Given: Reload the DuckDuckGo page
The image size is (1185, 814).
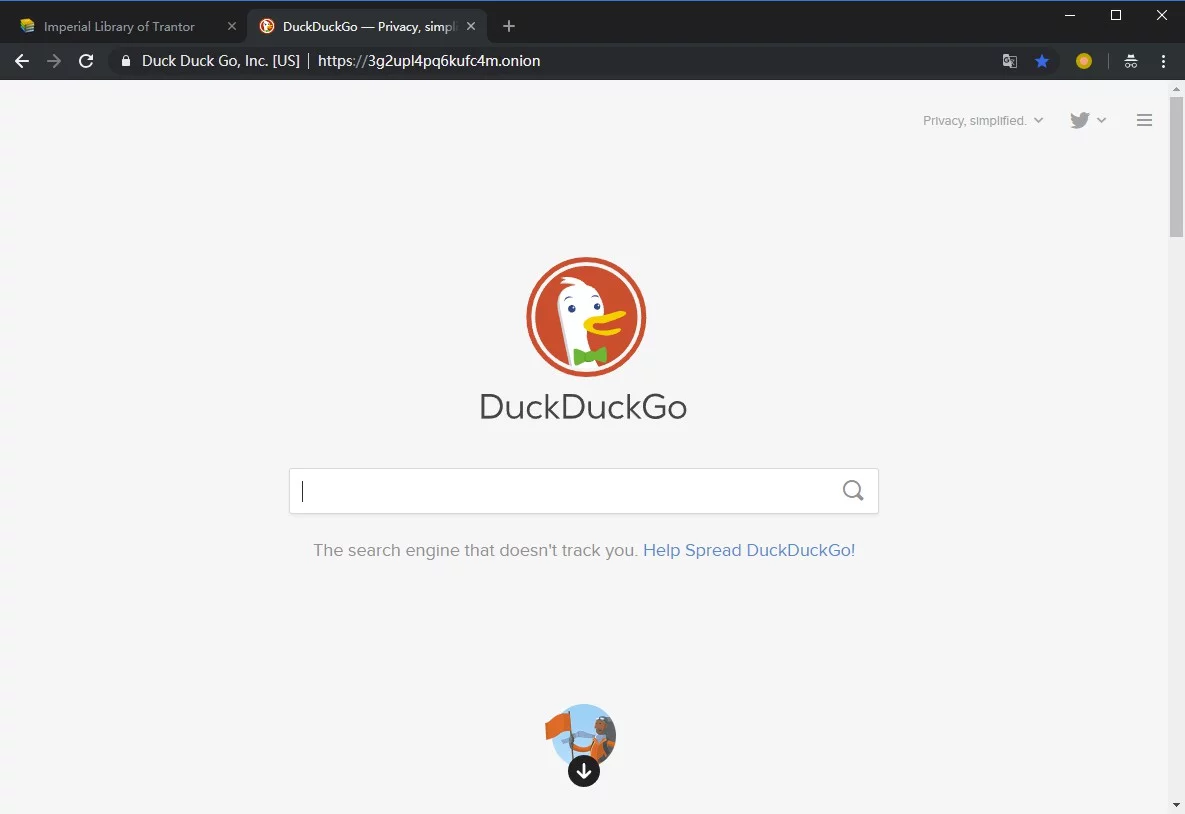Looking at the screenshot, I should point(86,61).
